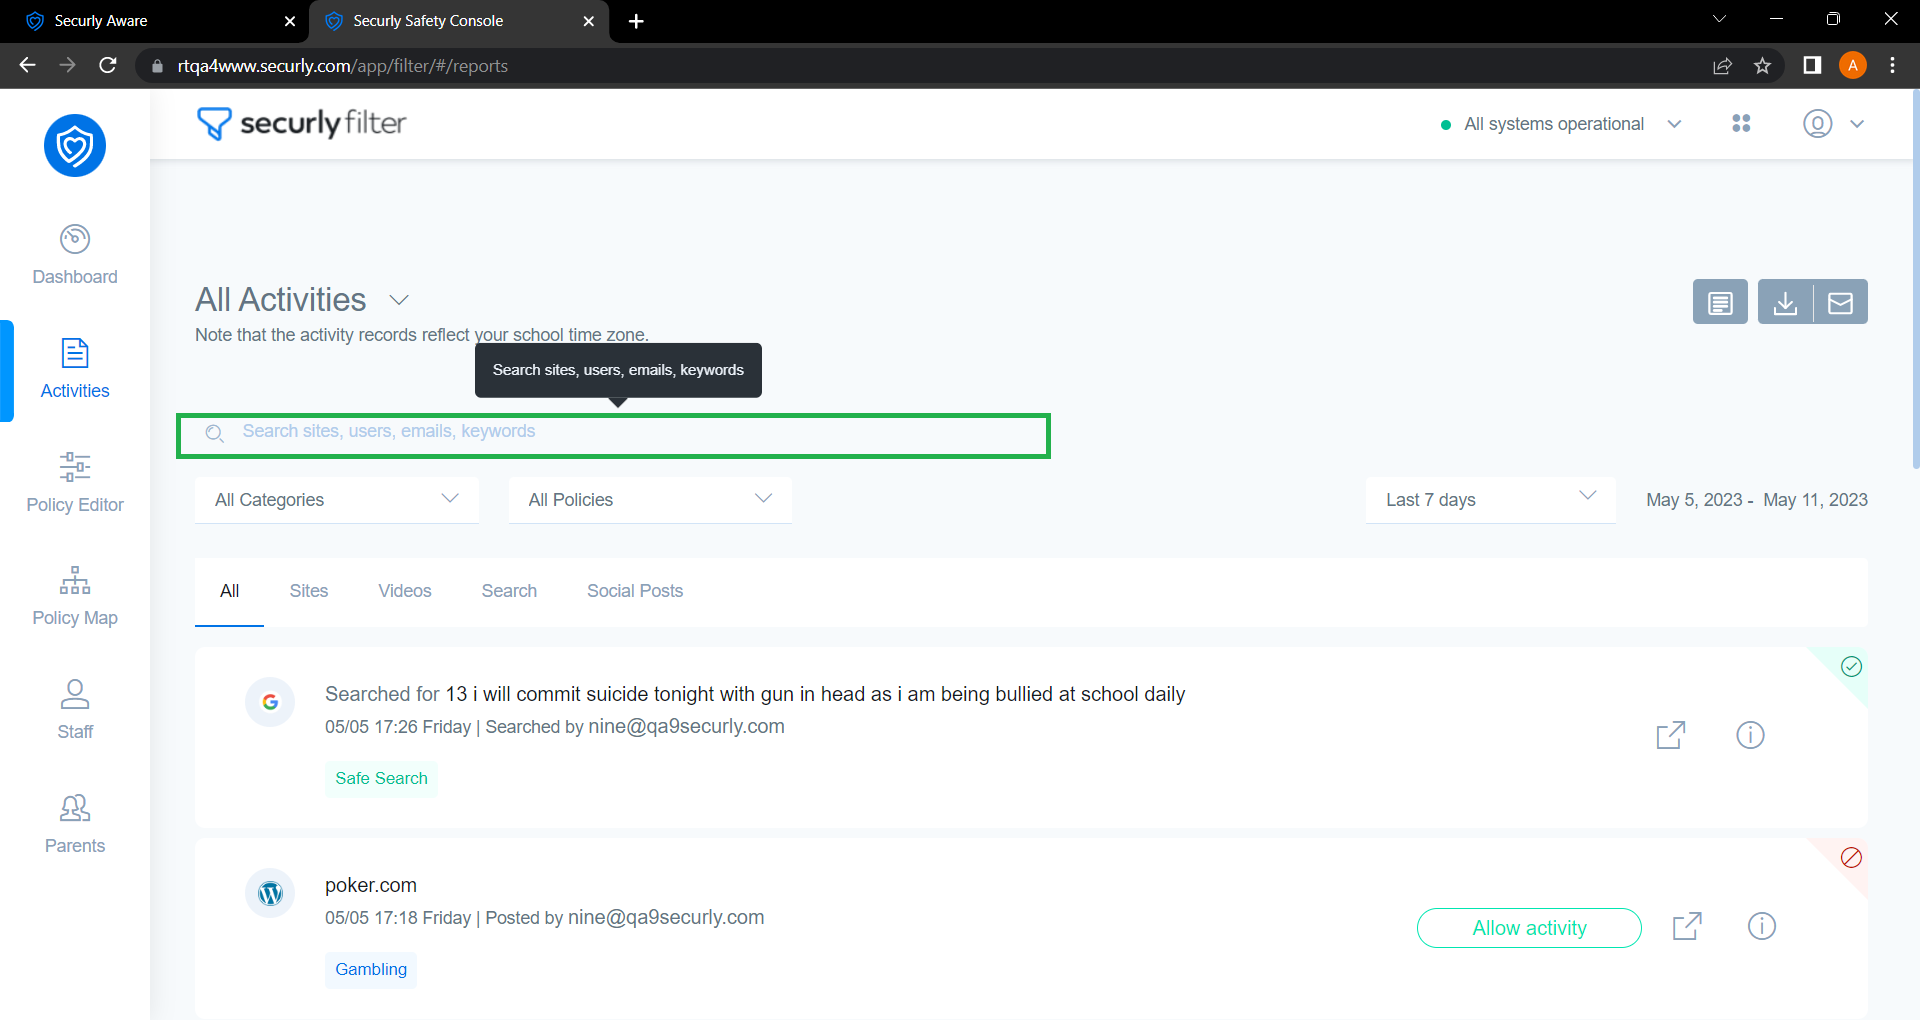Click the WordPress icon on poker.com entry
The height and width of the screenshot is (1020, 1920).
click(x=270, y=893)
